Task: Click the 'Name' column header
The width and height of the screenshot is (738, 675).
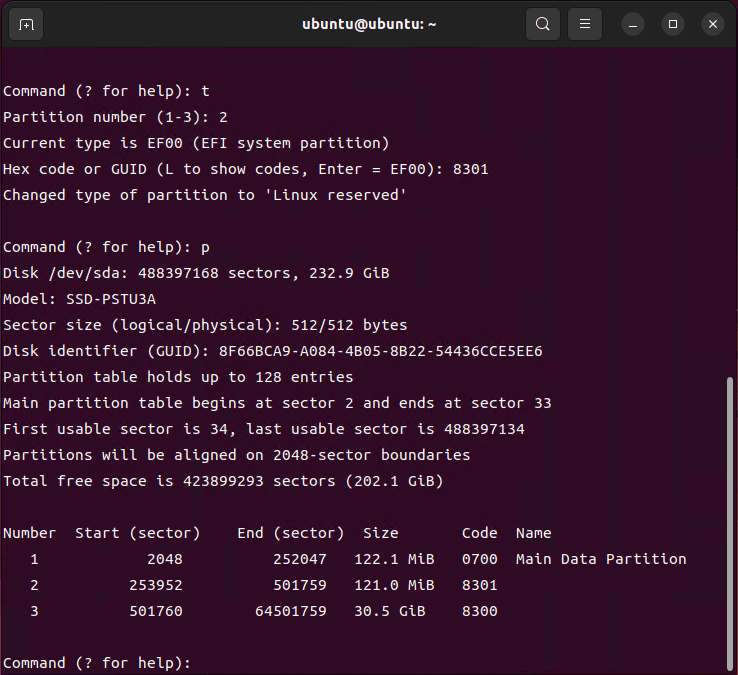Action: (x=533, y=533)
